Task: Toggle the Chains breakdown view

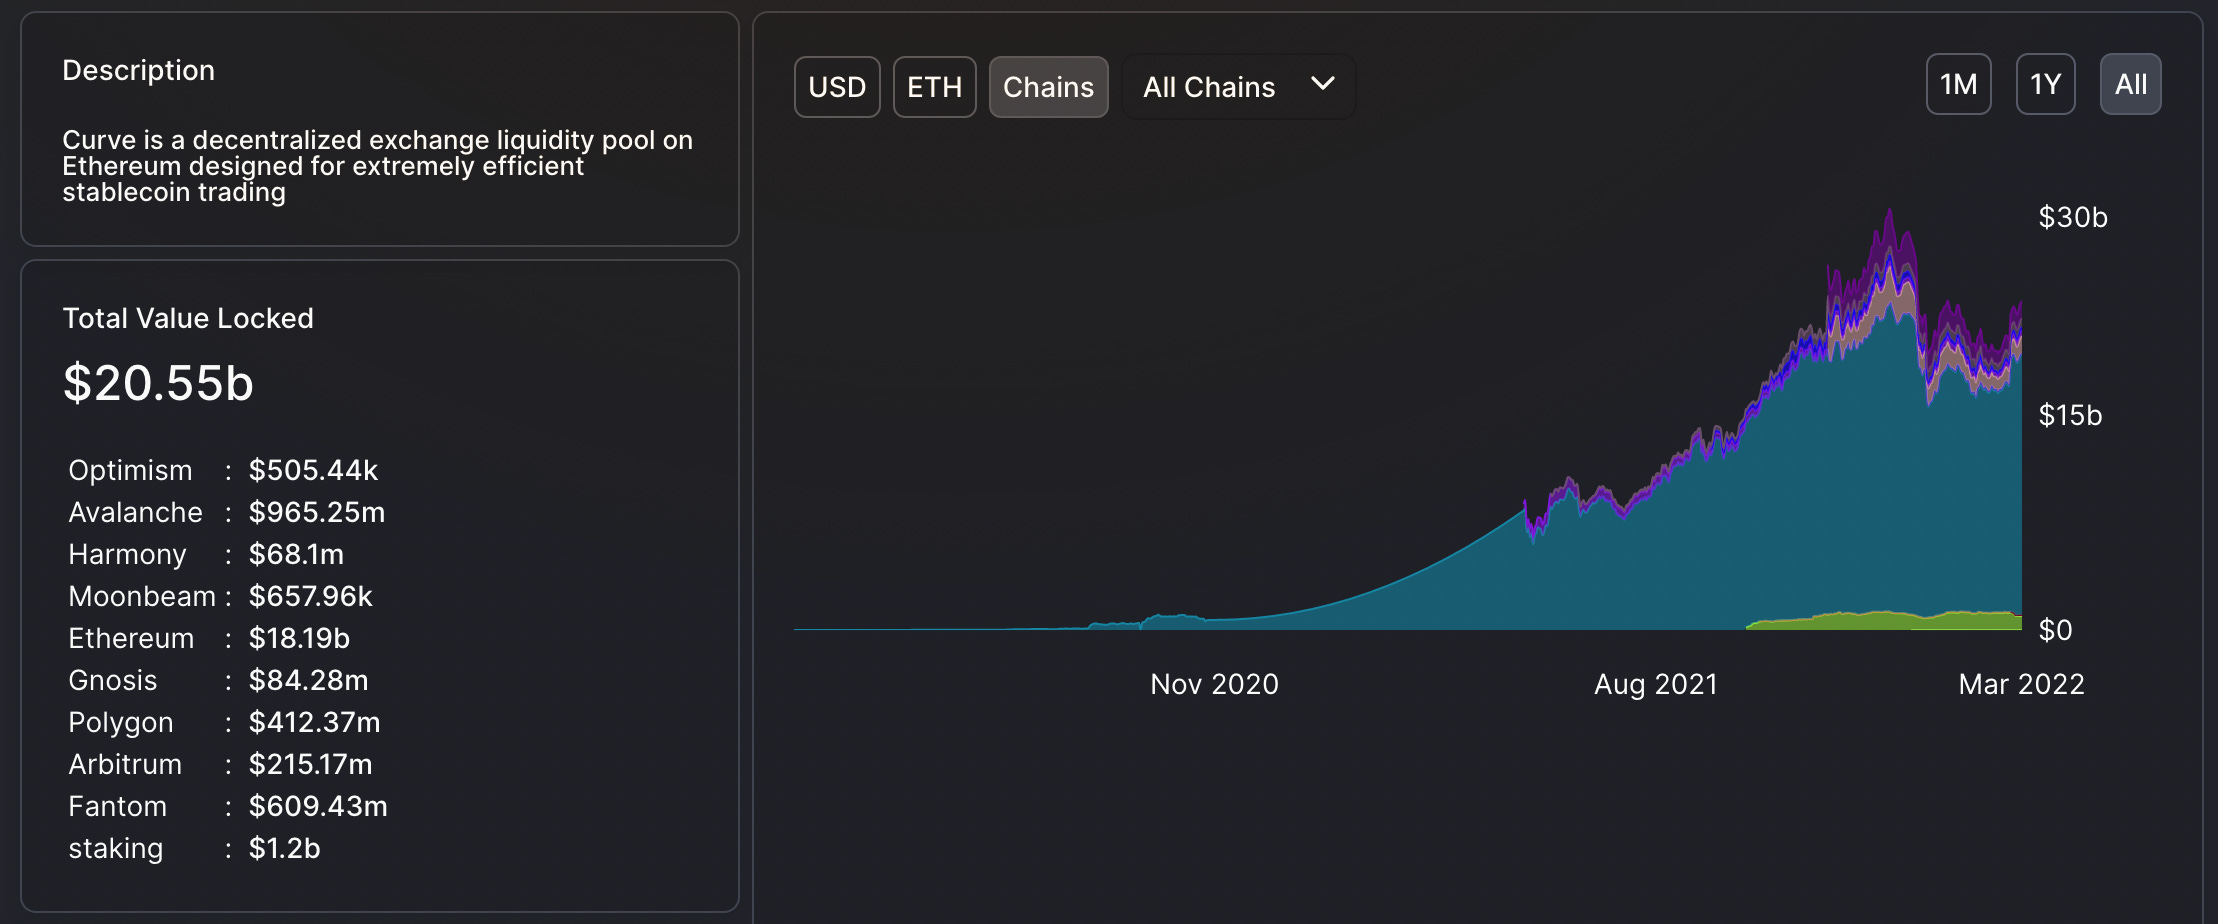Action: [x=1048, y=87]
